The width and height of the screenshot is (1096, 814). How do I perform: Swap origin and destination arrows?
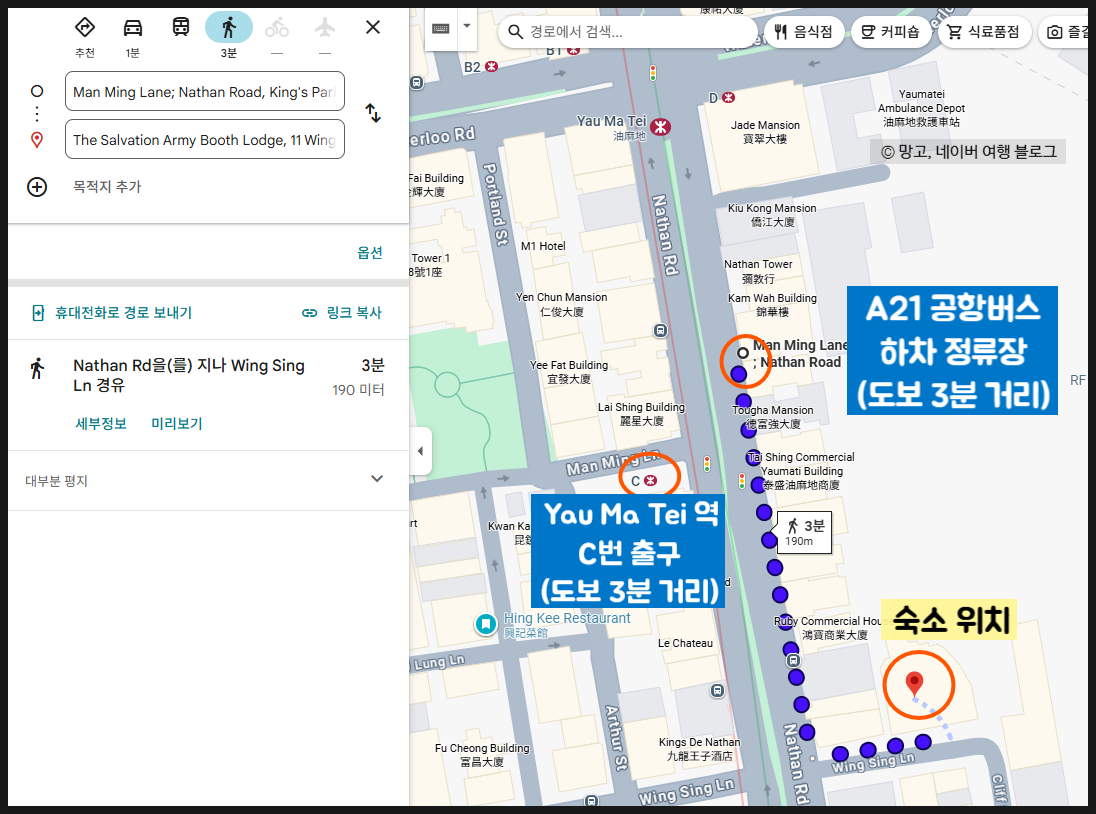tap(373, 113)
